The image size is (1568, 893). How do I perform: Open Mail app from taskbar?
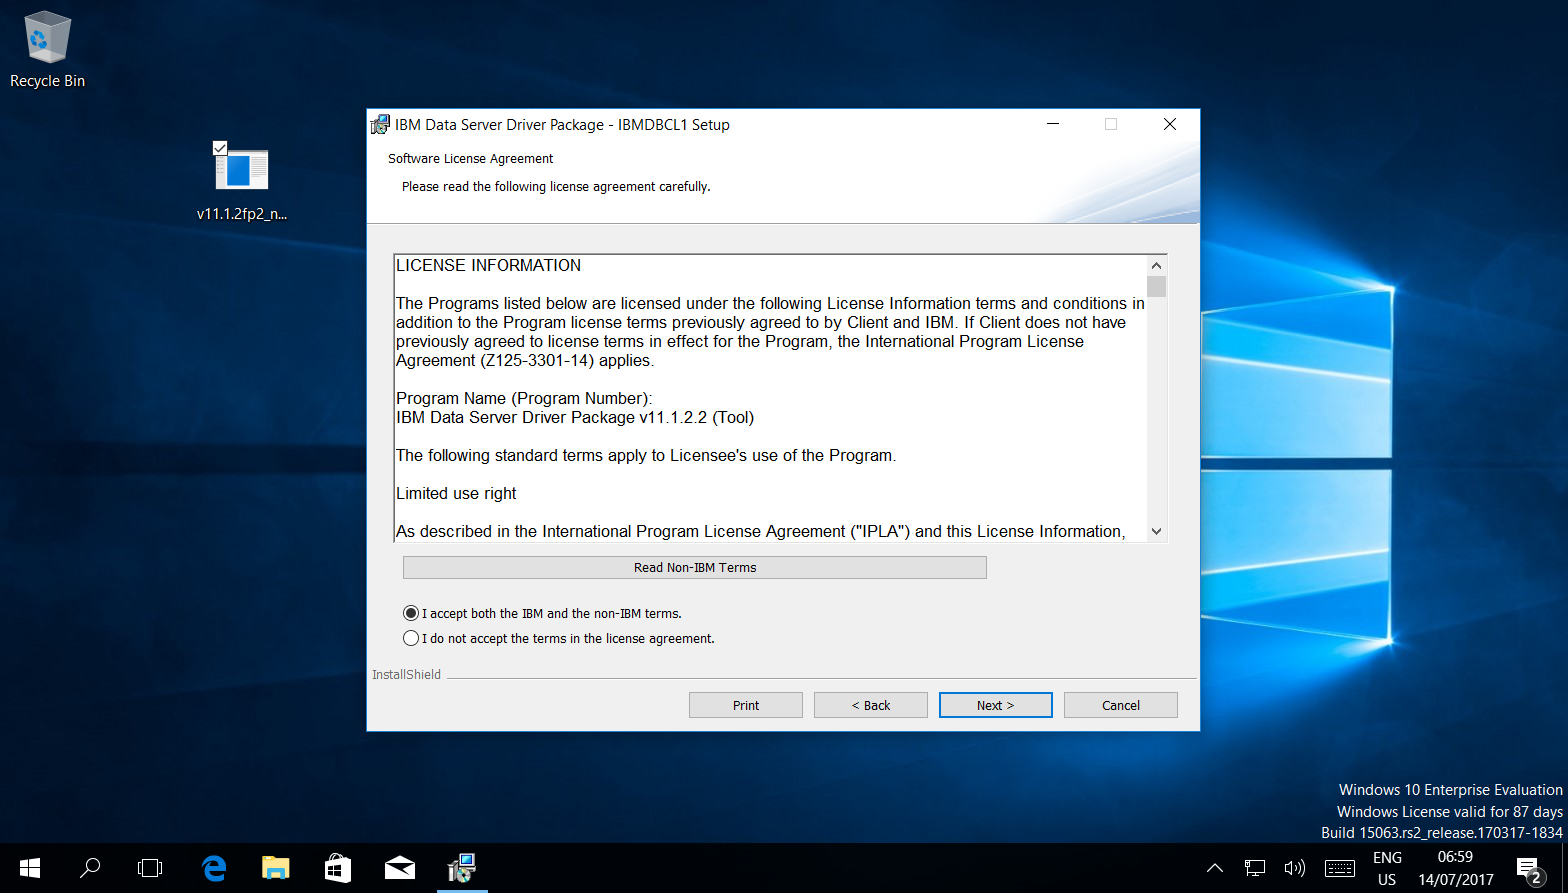pyautogui.click(x=400, y=868)
